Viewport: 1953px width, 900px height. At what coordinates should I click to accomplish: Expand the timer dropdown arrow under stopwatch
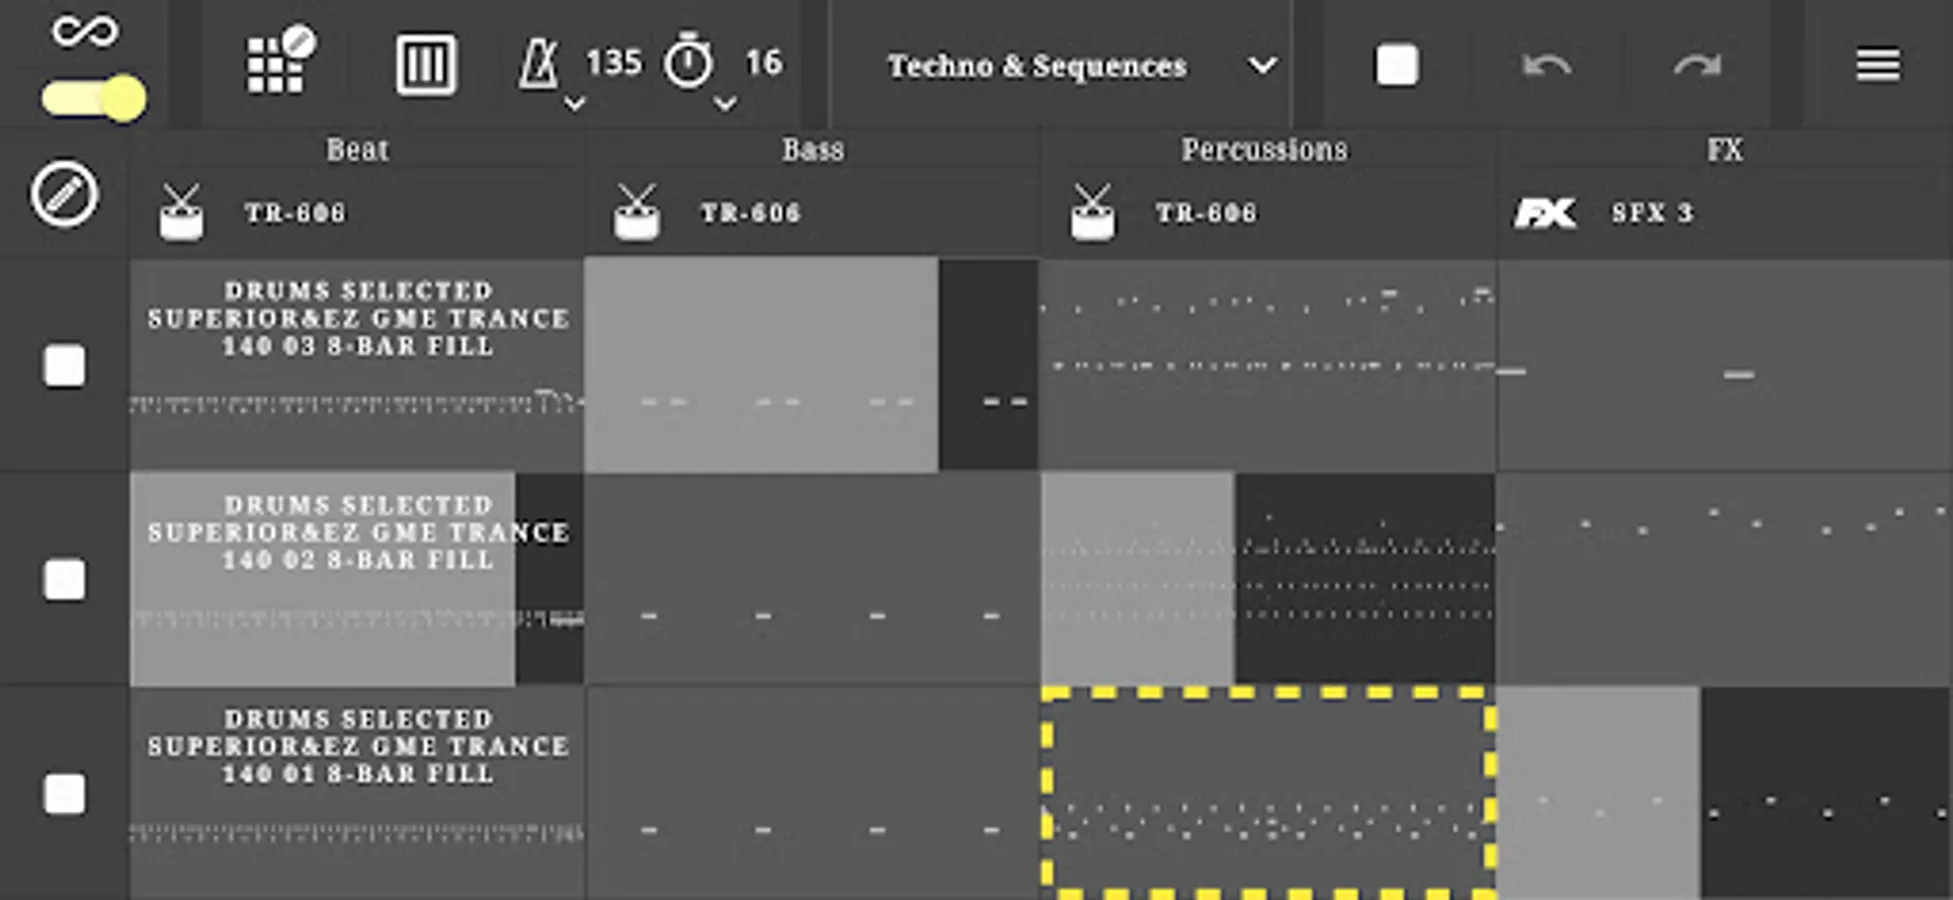click(x=725, y=103)
